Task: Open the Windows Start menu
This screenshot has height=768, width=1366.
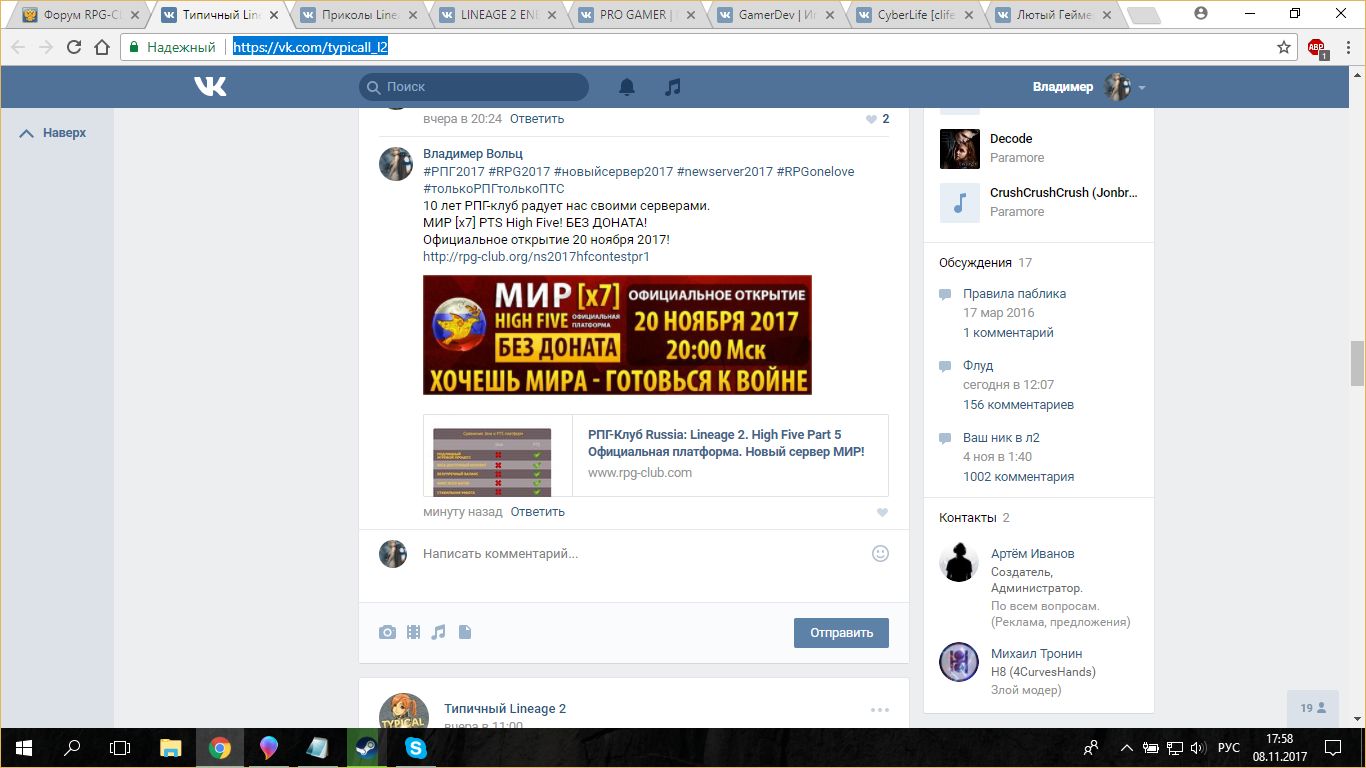Action: click(x=24, y=748)
